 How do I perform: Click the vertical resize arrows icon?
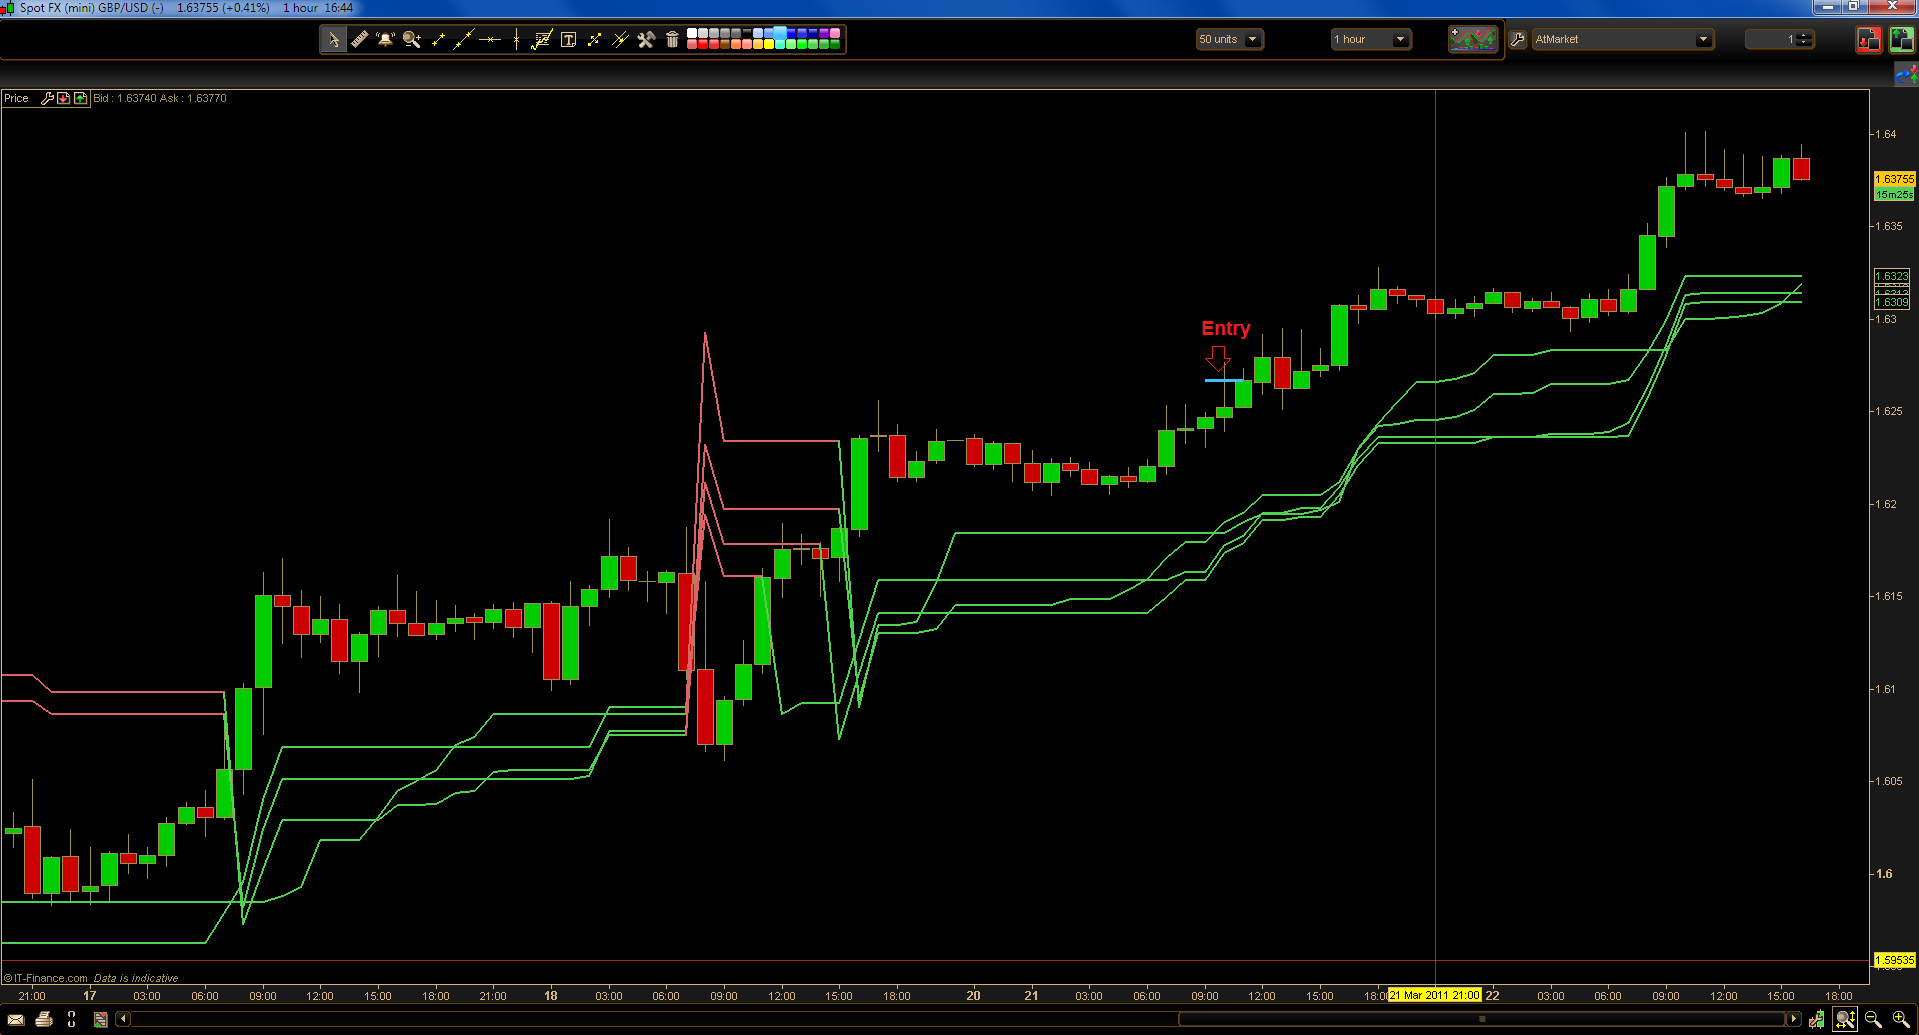pyautogui.click(x=72, y=1019)
